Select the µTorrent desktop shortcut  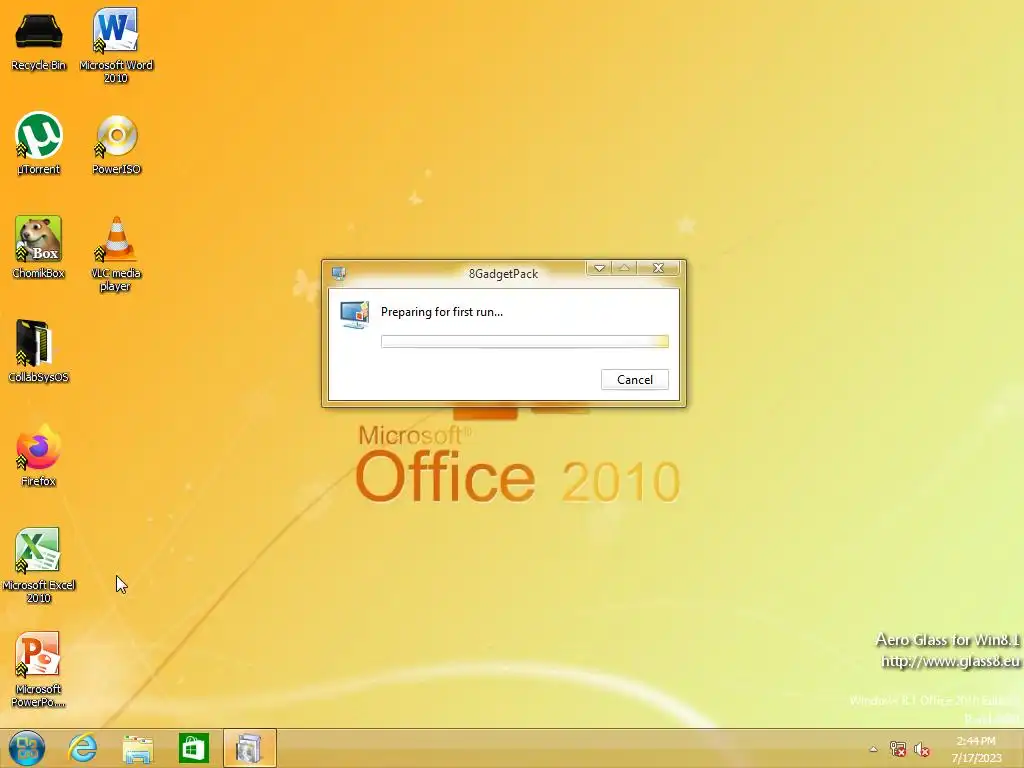tap(39, 144)
